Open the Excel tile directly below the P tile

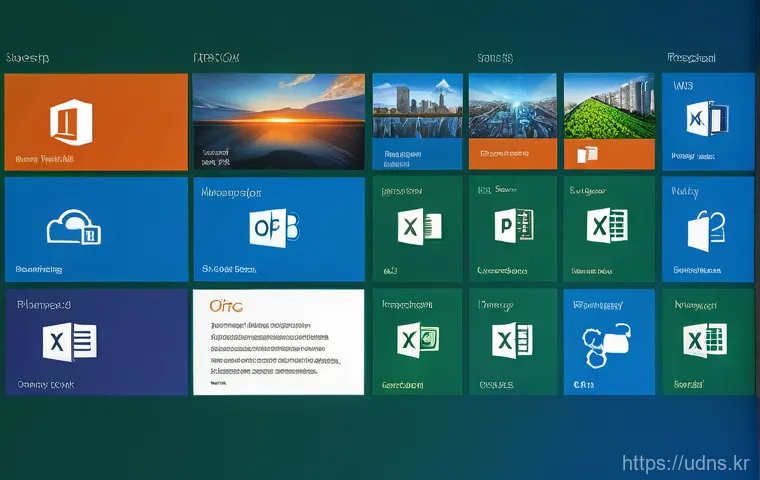point(513,342)
